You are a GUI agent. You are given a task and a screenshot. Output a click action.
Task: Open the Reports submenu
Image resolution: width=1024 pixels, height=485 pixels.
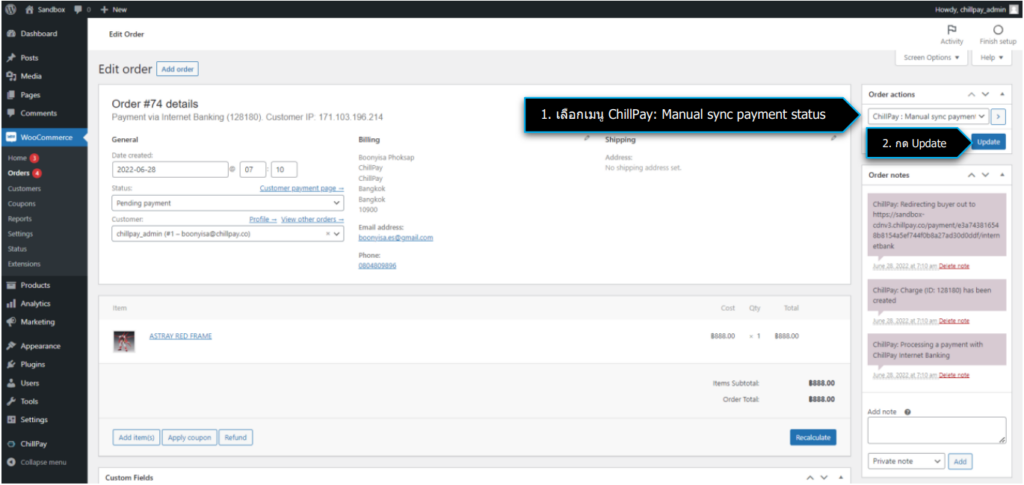pyautogui.click(x=20, y=219)
